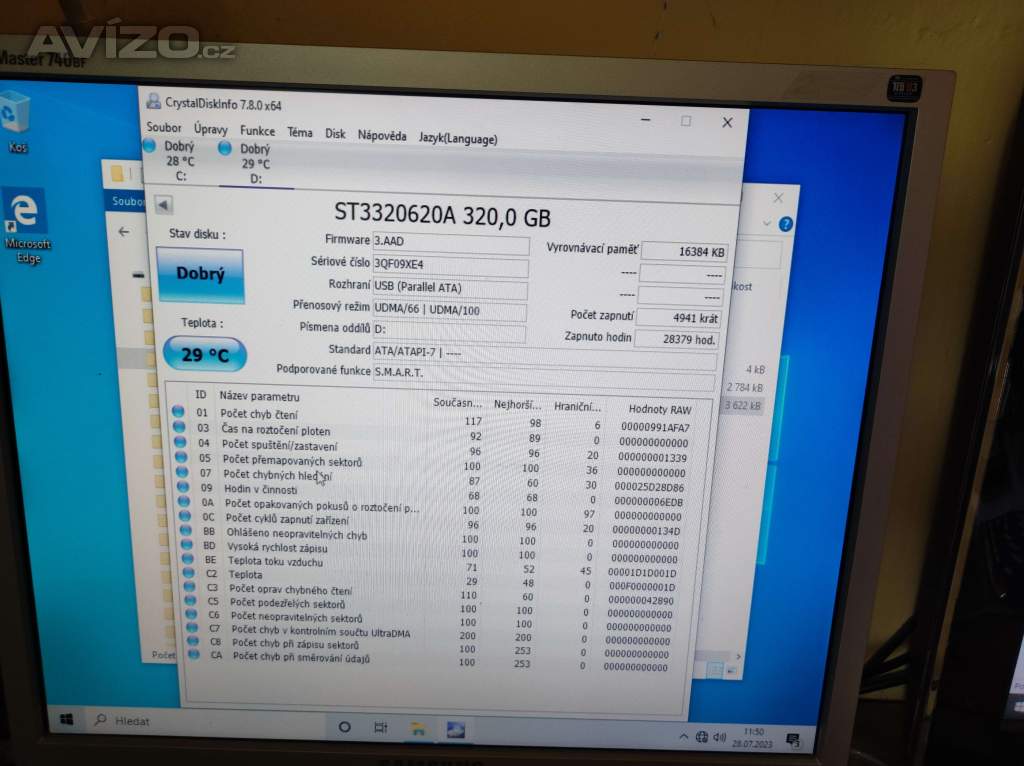Click status icon of Počet cyklů zapnutí zařízení

pos(185,516)
